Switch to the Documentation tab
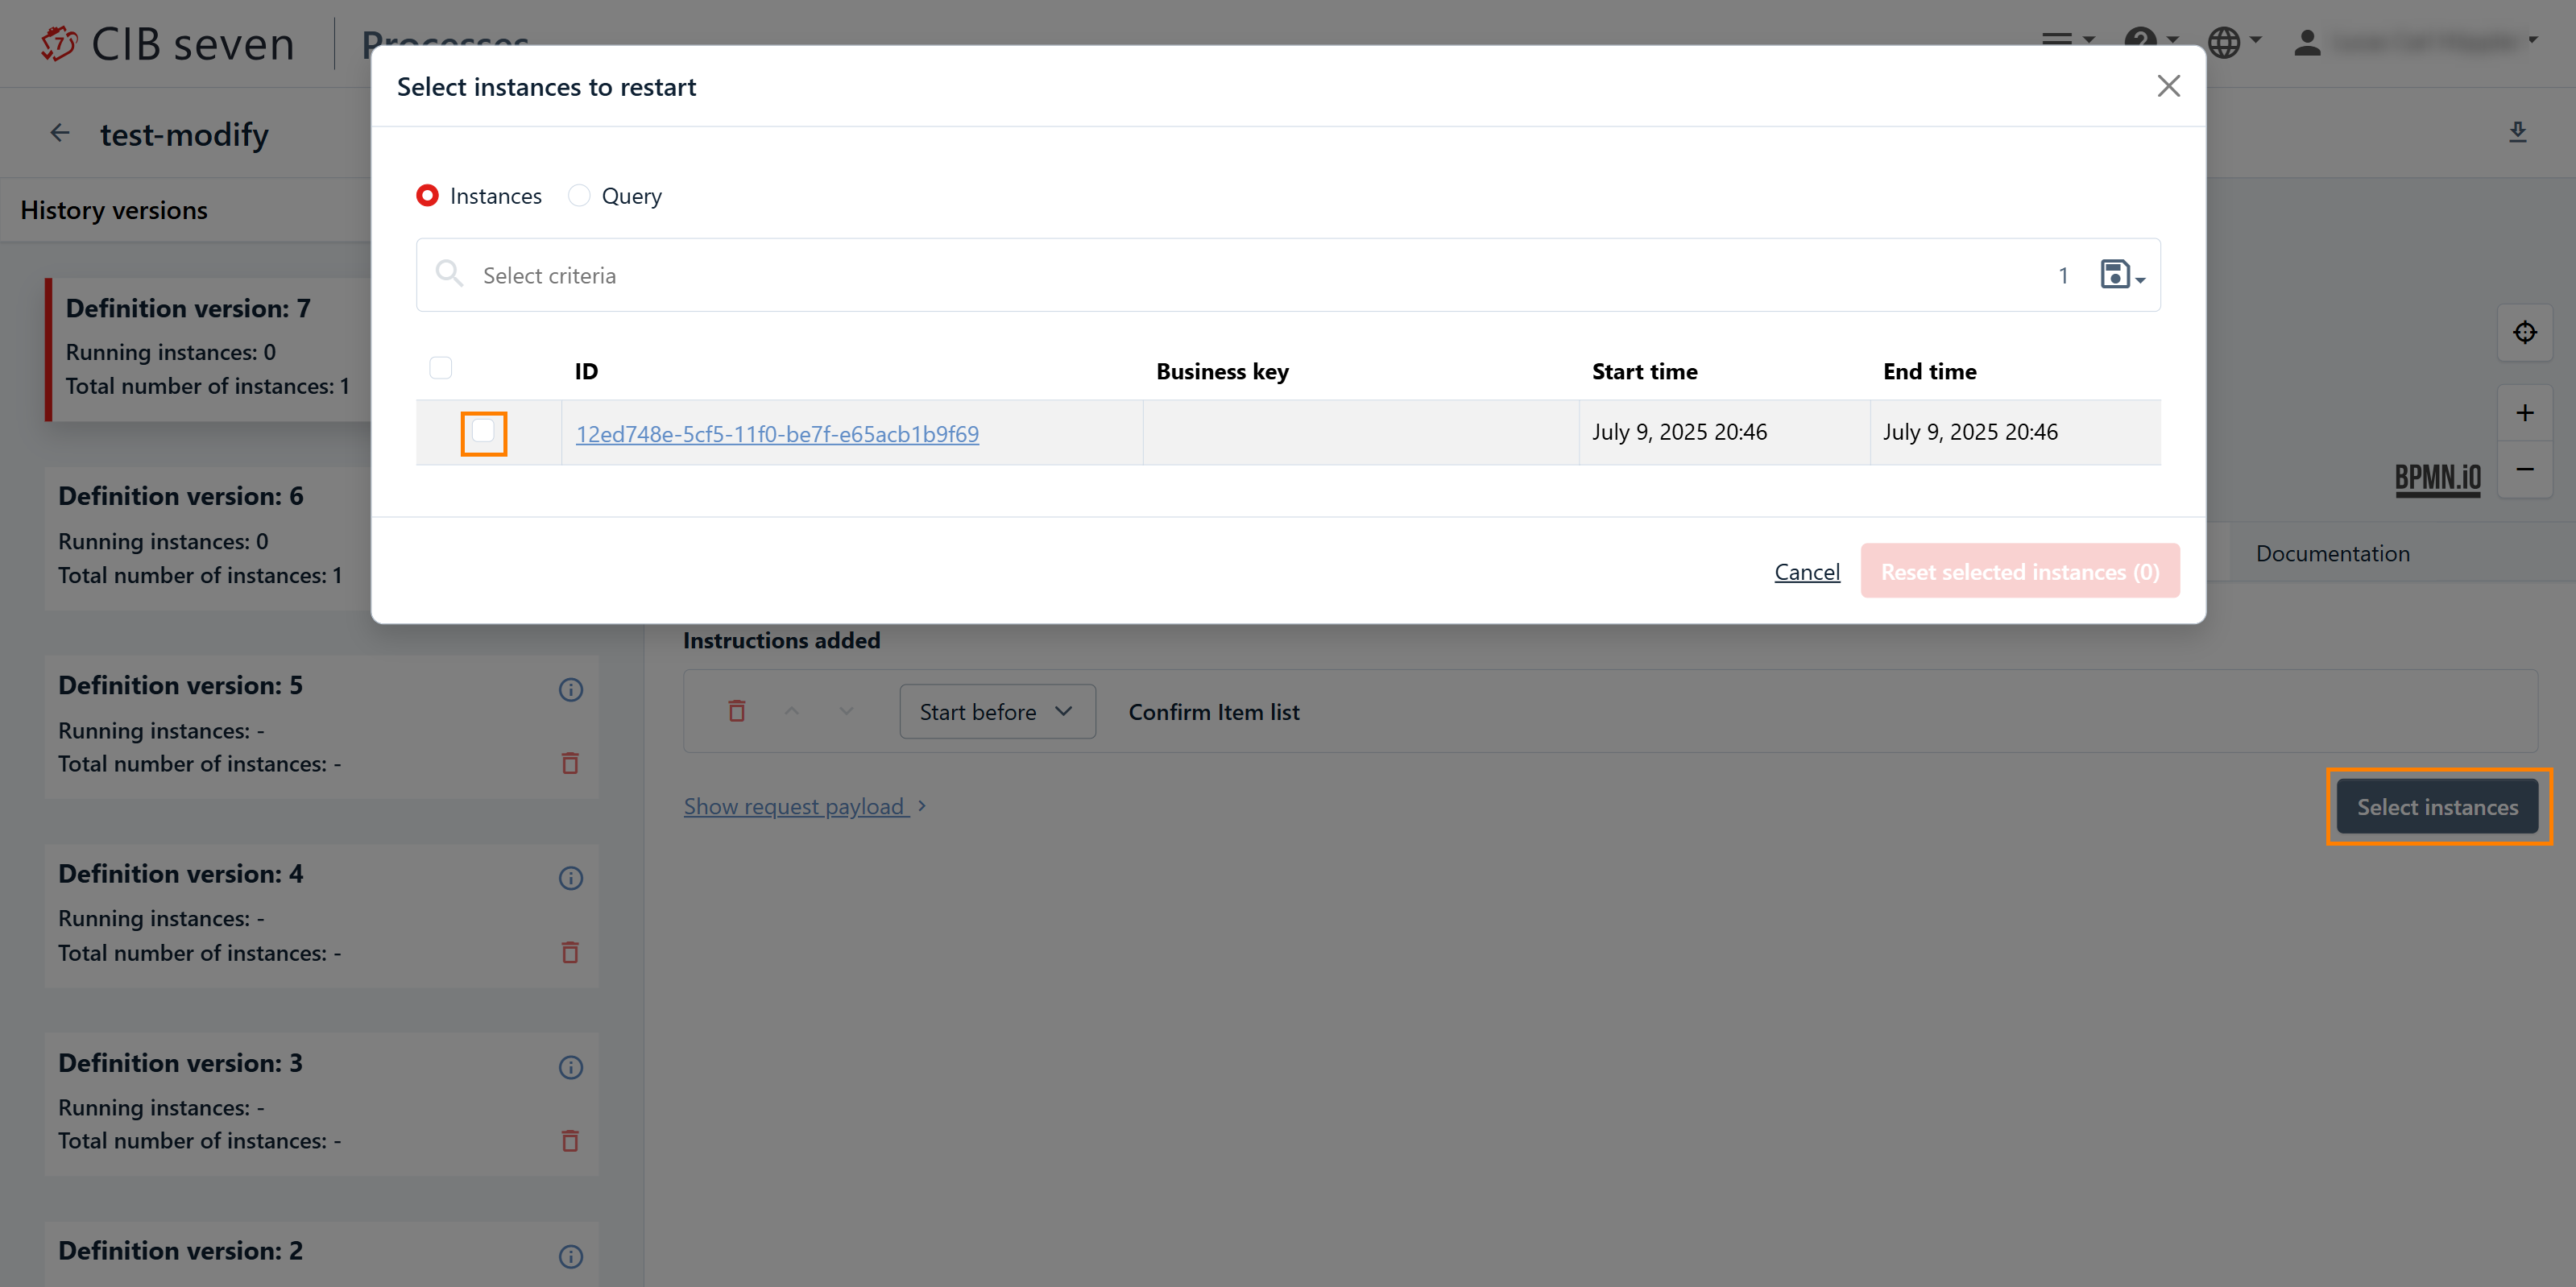The image size is (2576, 1287). click(2331, 553)
